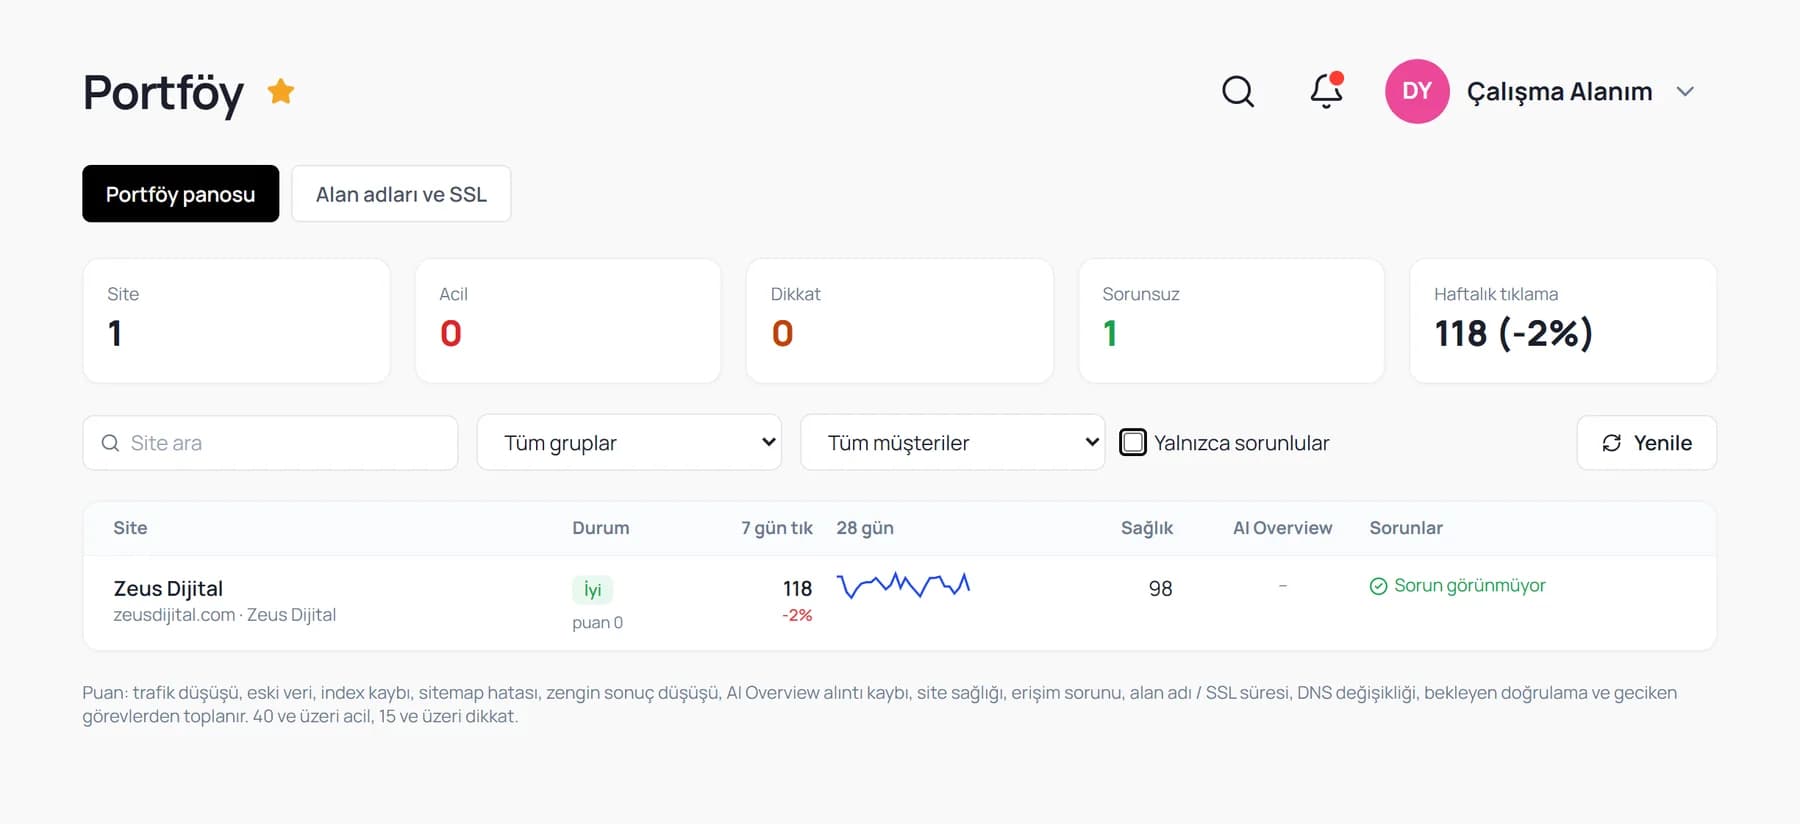This screenshot has width=1800, height=824.
Task: Click the AI Overview column header
Action: (1282, 528)
